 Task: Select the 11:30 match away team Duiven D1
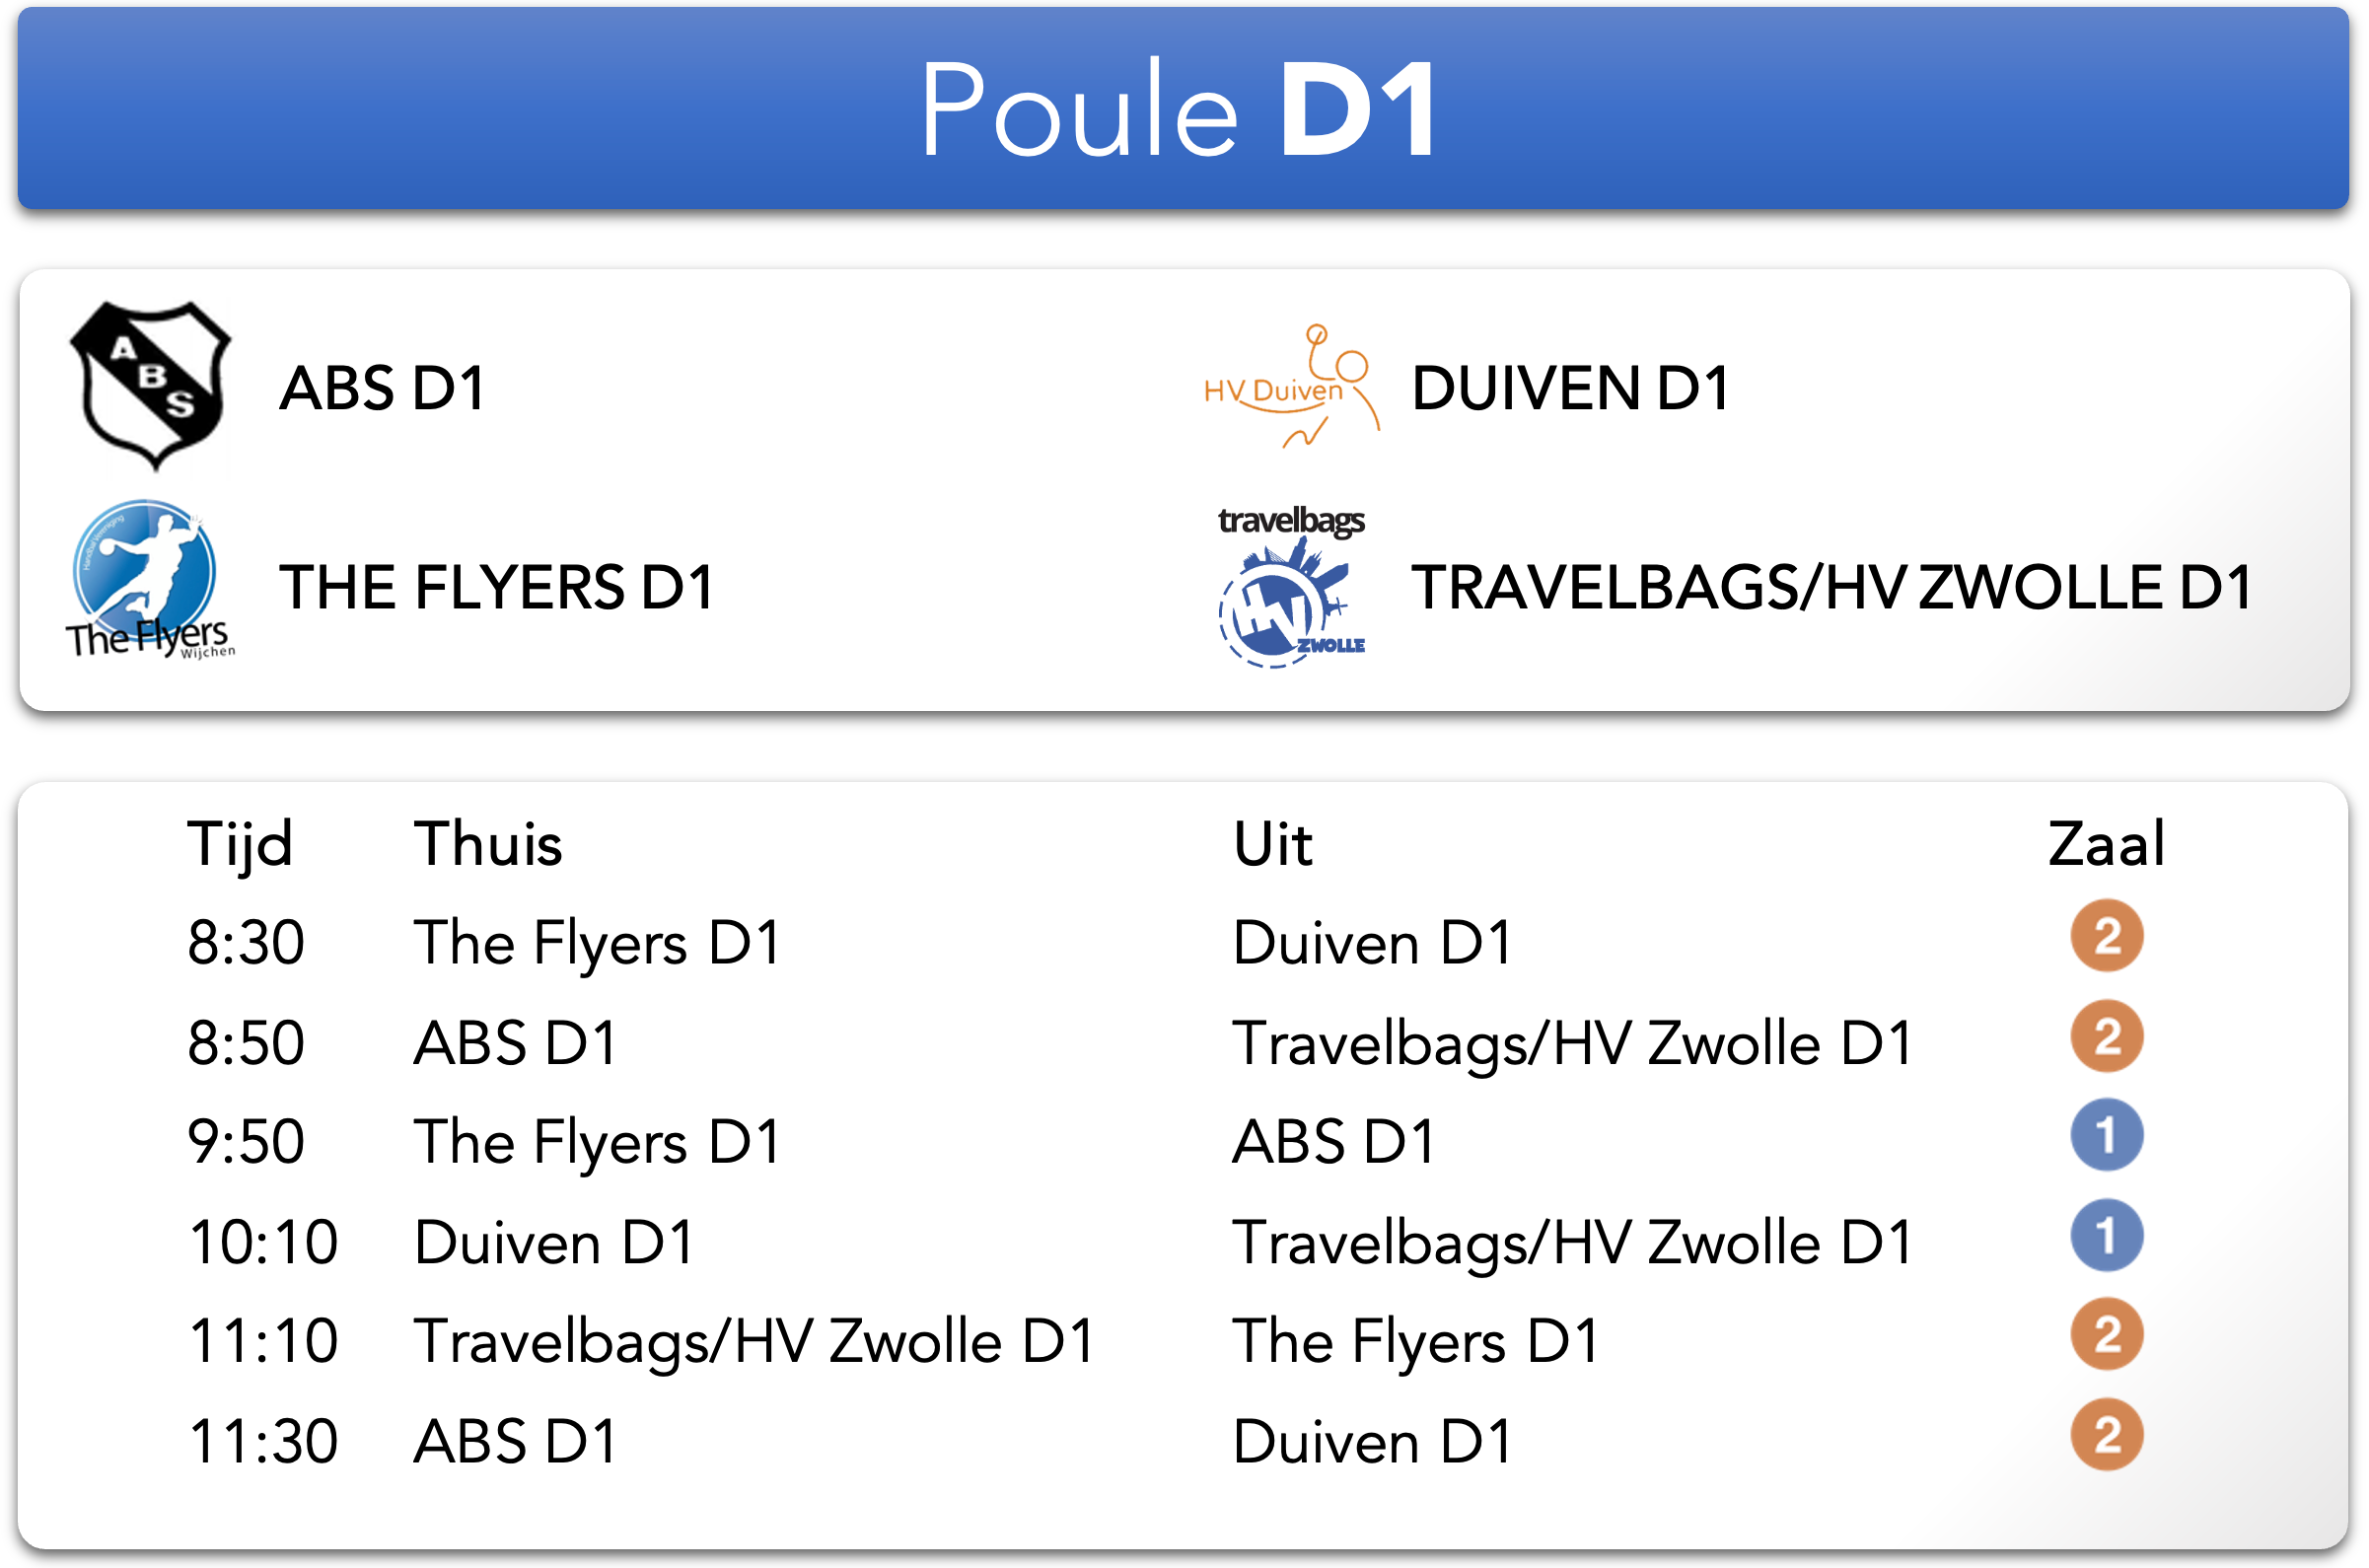click(1372, 1442)
